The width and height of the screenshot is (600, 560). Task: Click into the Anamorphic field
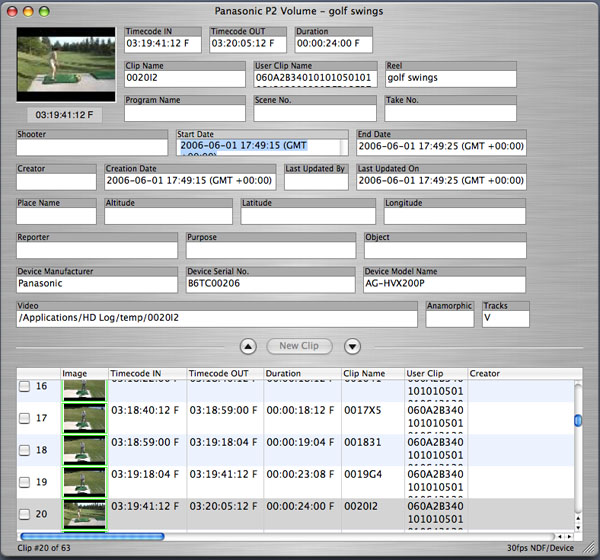[x=450, y=319]
